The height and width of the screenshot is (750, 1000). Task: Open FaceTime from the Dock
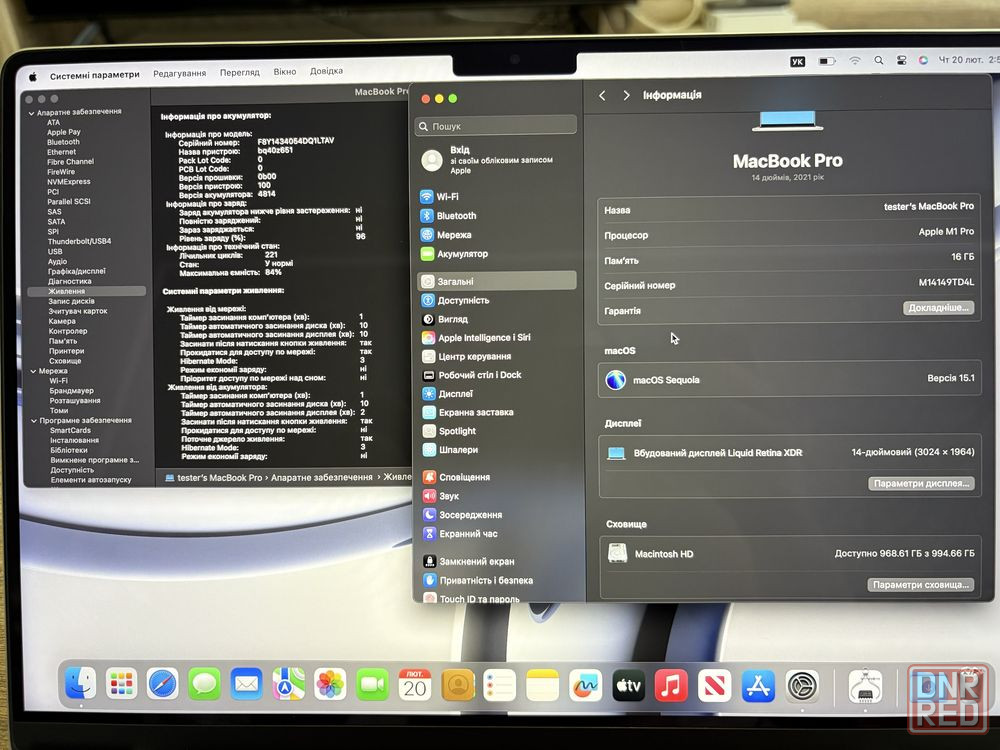[x=372, y=685]
